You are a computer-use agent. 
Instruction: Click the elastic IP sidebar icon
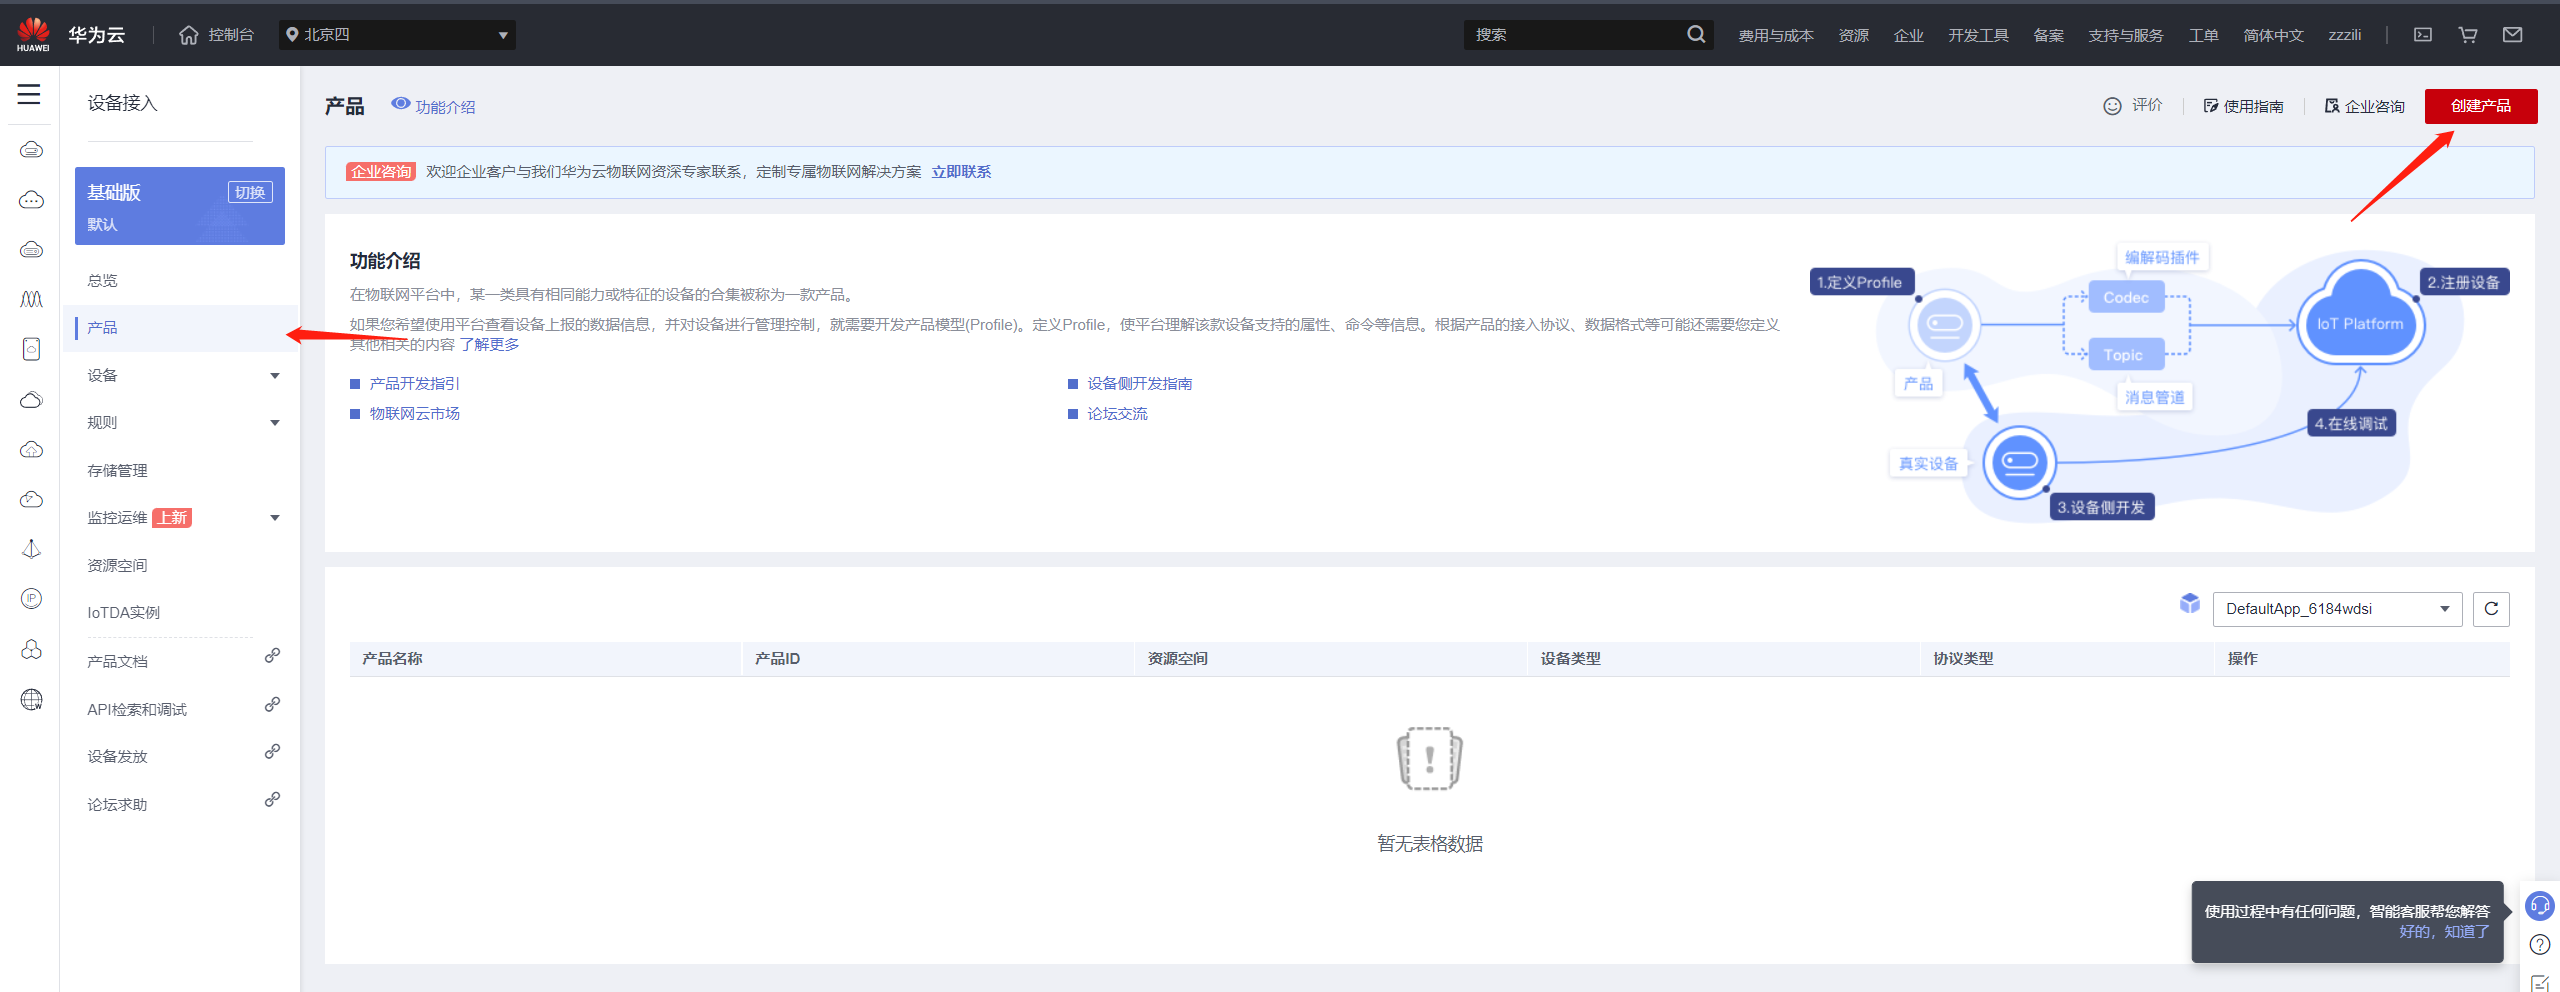tap(31, 599)
